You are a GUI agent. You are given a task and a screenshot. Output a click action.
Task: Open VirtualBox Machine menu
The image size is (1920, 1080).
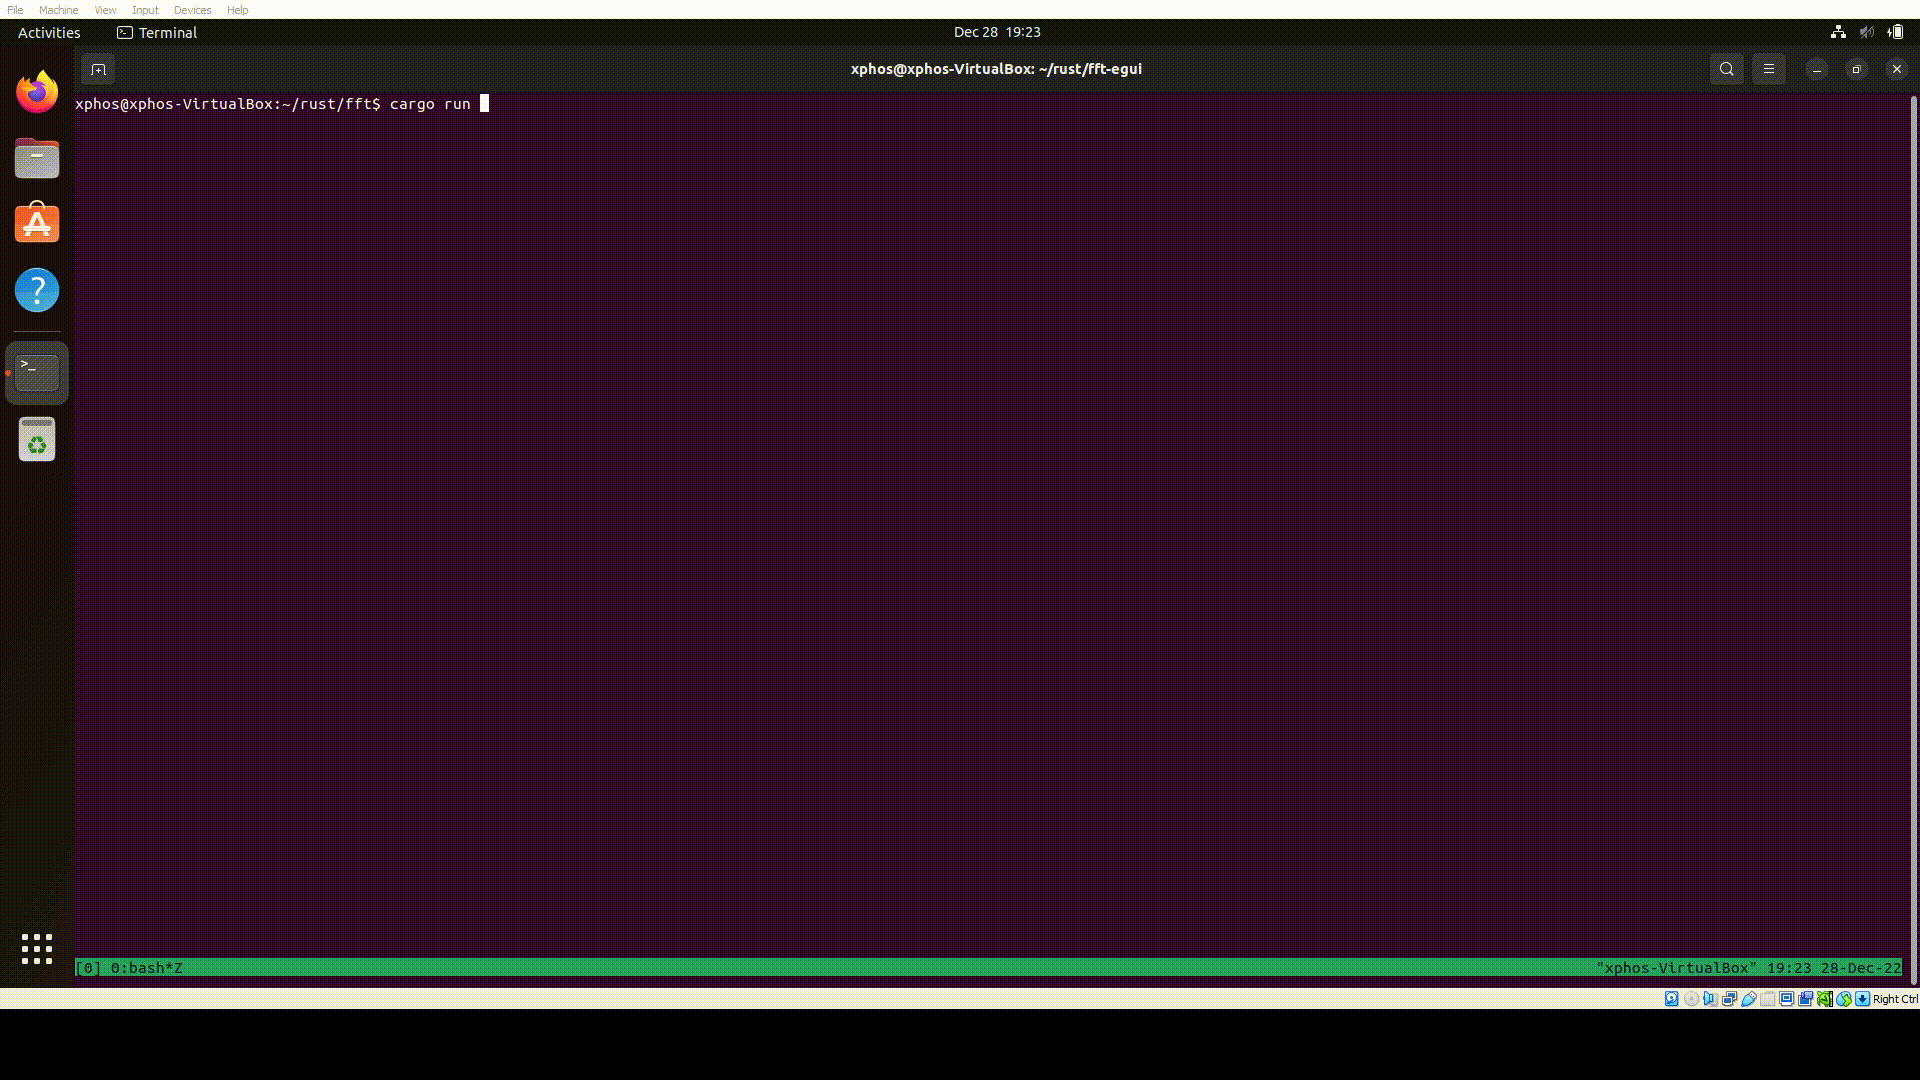coord(58,10)
